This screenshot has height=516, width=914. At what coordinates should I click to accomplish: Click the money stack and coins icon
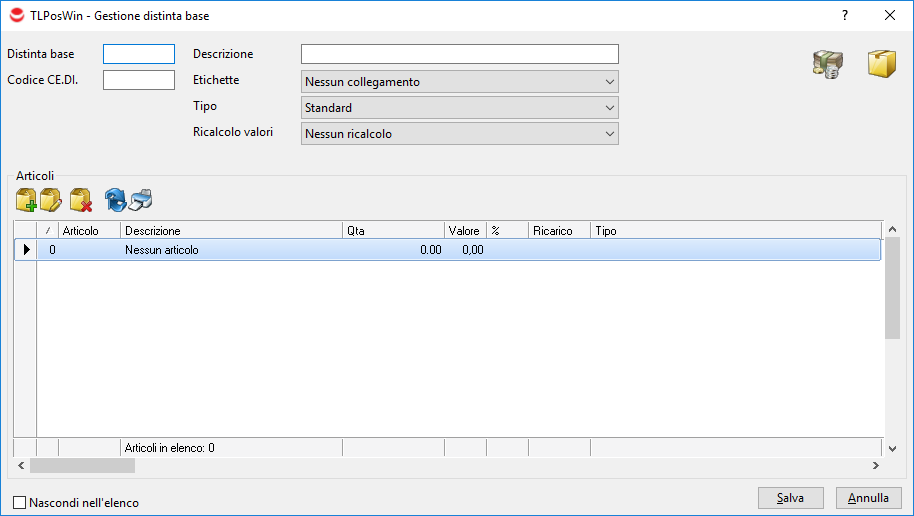pyautogui.click(x=827, y=64)
